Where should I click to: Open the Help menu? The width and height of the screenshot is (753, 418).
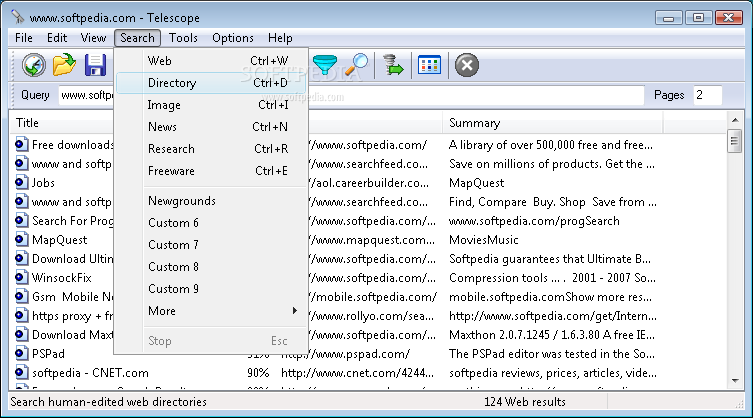tap(280, 37)
